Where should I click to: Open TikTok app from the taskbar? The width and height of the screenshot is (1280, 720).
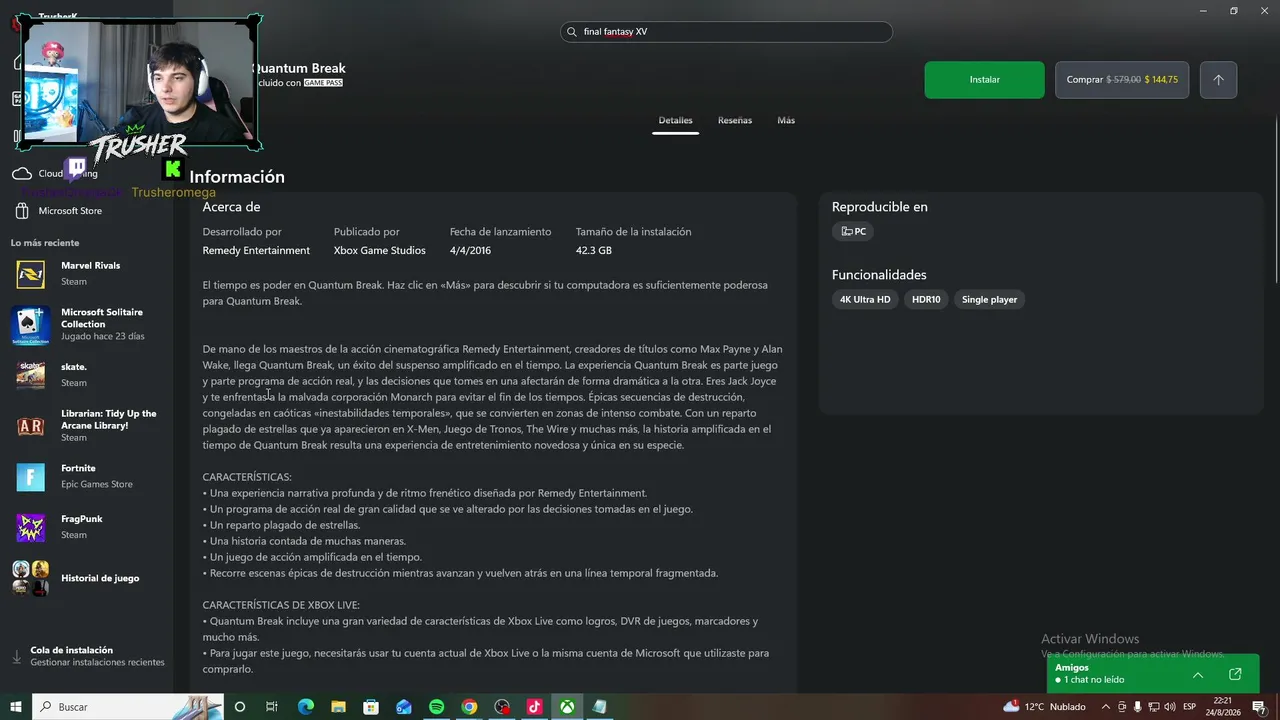point(534,707)
